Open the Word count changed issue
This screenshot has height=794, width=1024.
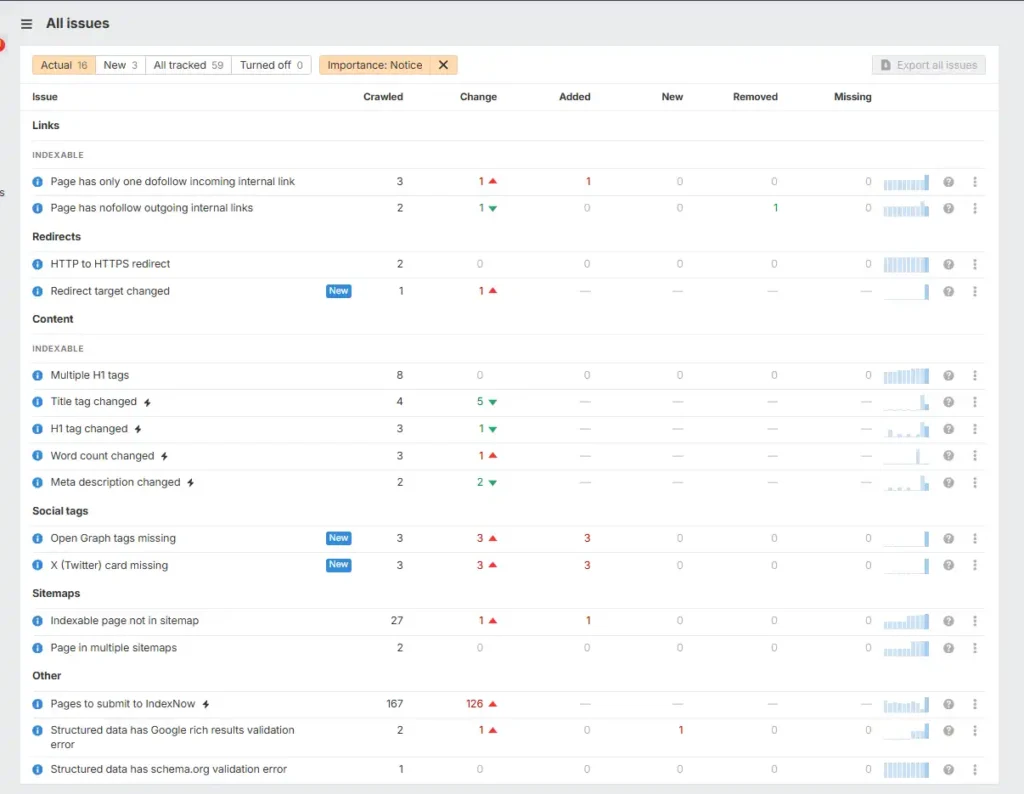pos(103,456)
